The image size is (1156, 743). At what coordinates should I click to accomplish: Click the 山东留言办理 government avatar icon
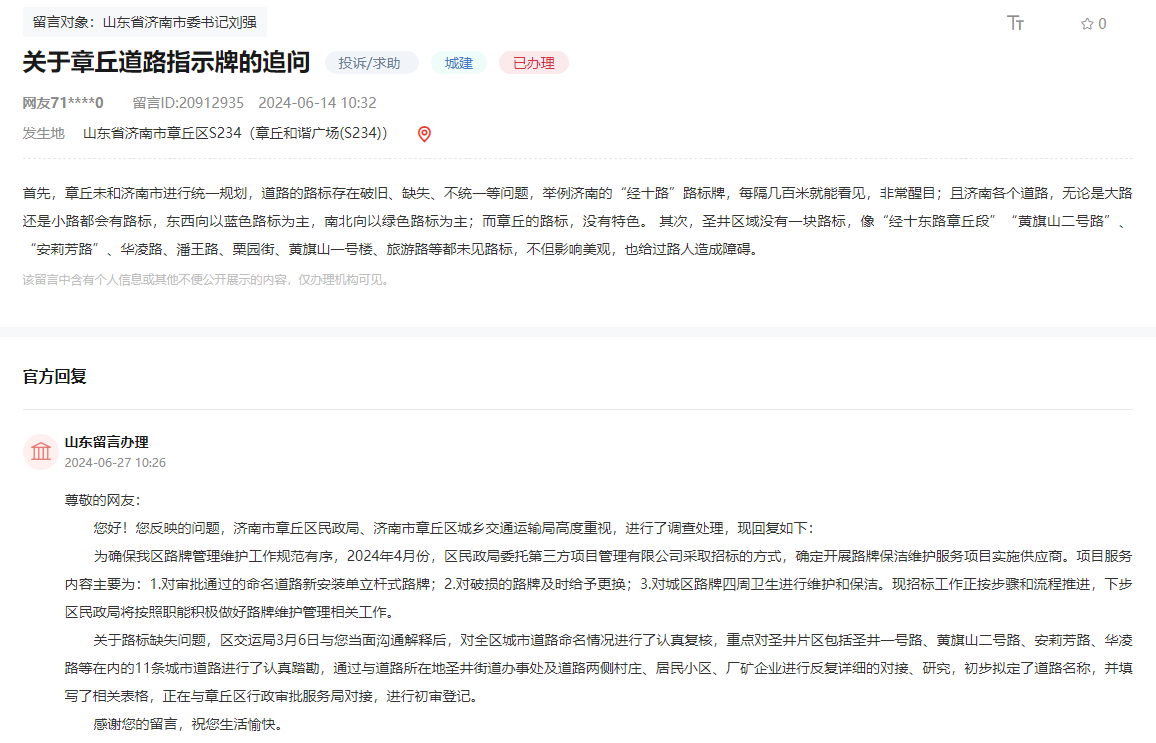pyautogui.click(x=41, y=451)
